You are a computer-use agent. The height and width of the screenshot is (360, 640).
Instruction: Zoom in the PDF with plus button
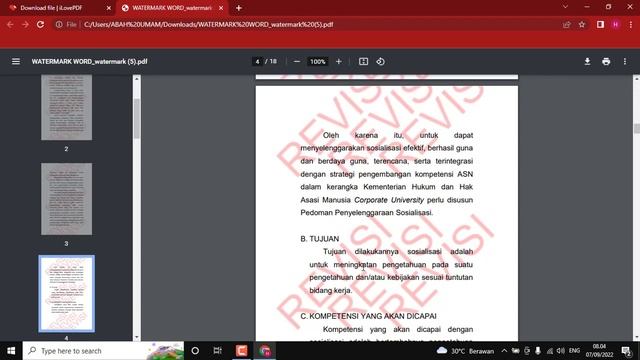pyautogui.click(x=339, y=62)
